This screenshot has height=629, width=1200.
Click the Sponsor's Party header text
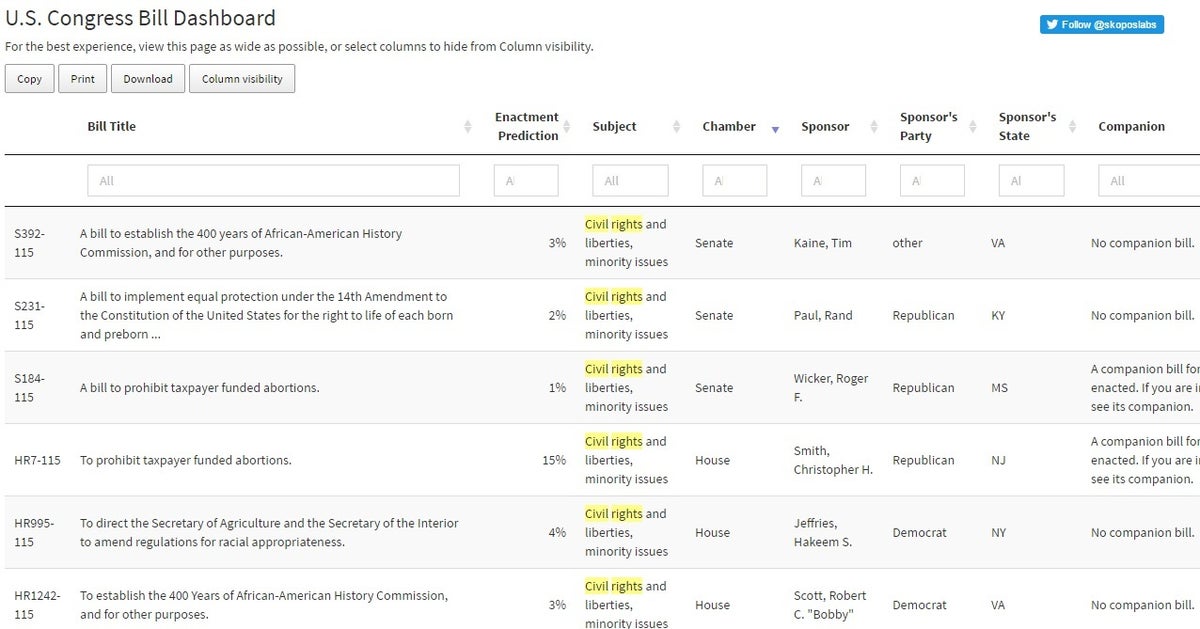929,127
